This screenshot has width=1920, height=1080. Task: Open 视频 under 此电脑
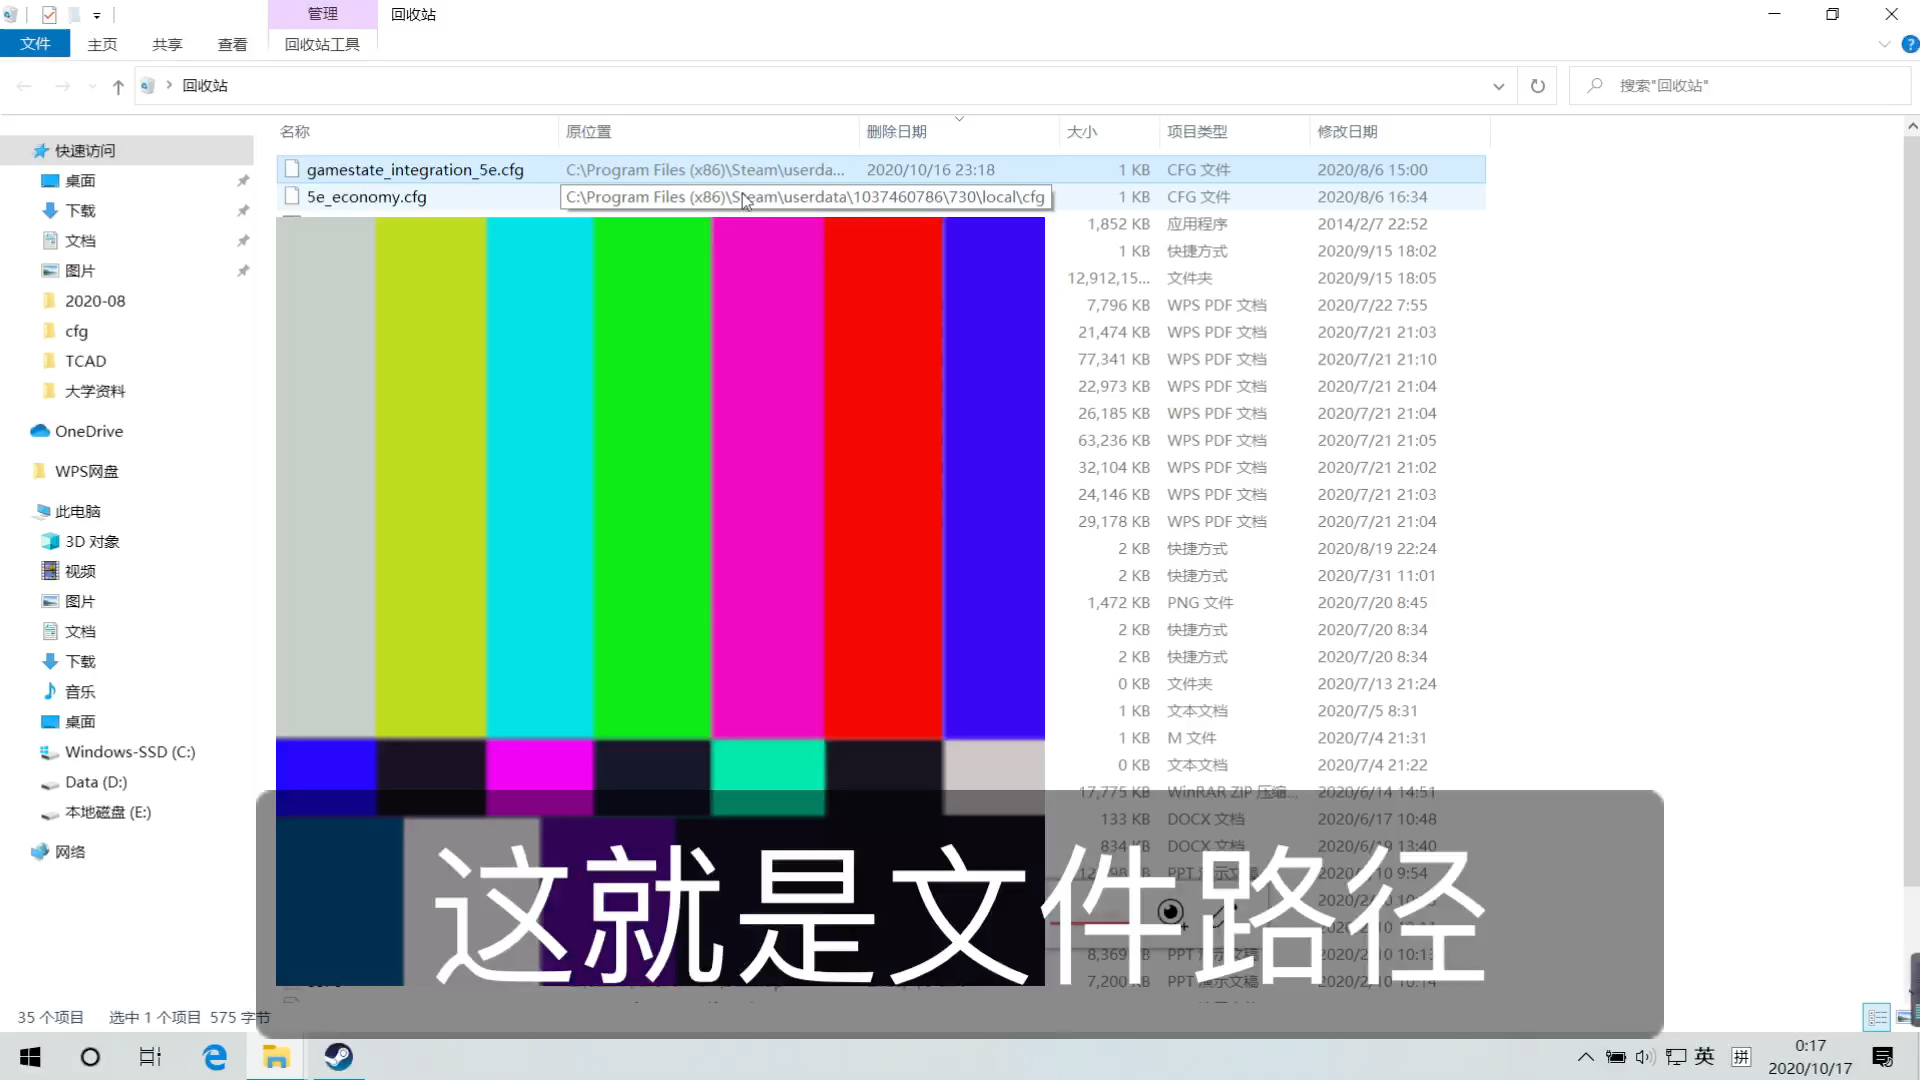80,571
